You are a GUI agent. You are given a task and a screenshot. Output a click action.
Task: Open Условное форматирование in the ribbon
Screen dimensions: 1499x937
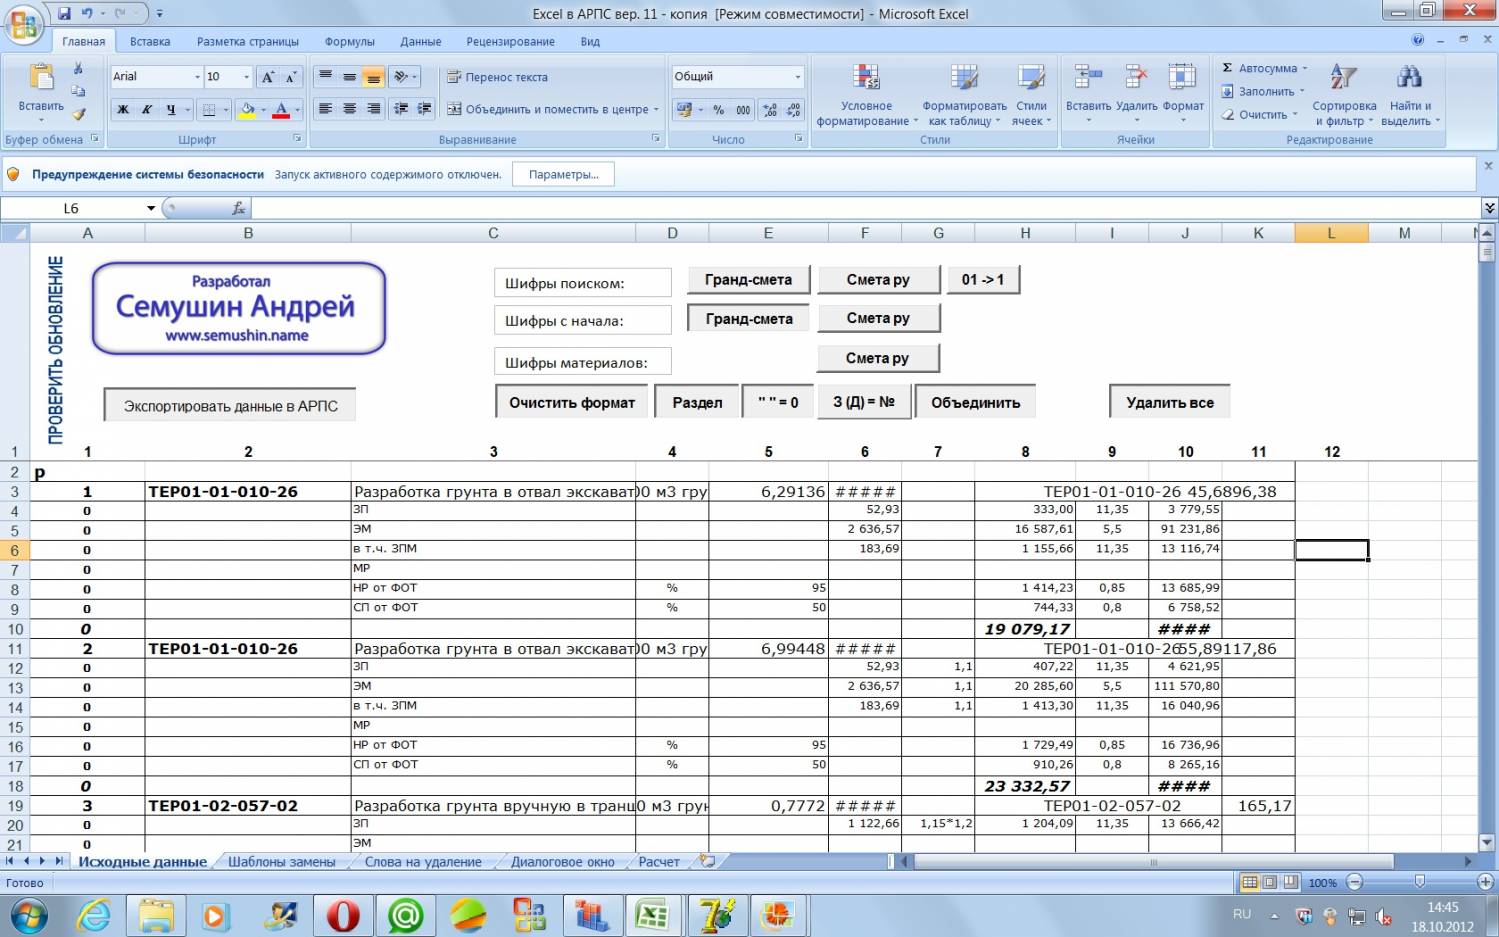click(866, 96)
